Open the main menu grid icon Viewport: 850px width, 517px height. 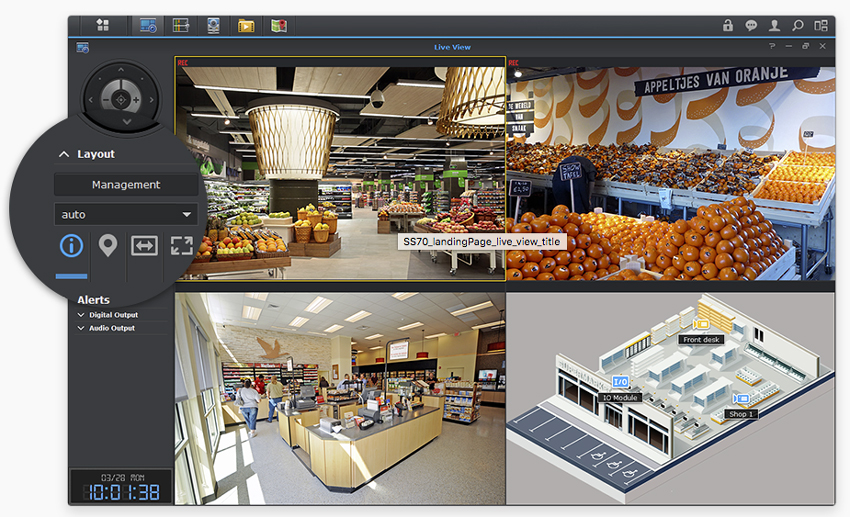102,25
